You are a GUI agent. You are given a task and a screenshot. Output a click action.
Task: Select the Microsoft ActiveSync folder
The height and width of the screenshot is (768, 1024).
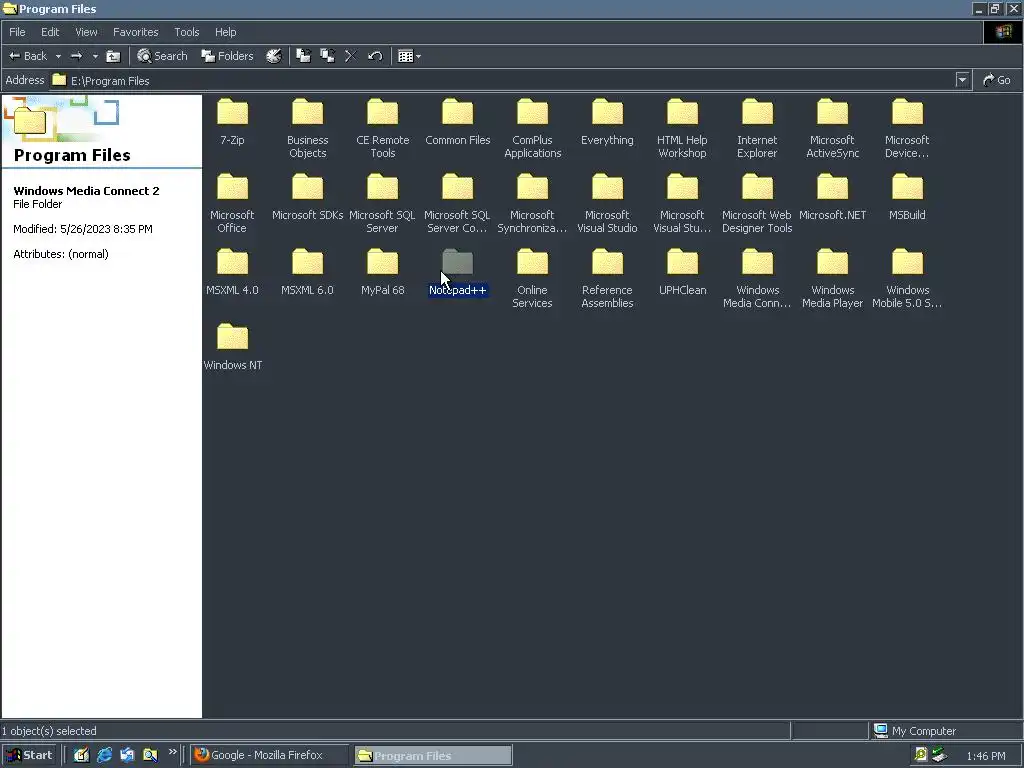click(x=833, y=129)
